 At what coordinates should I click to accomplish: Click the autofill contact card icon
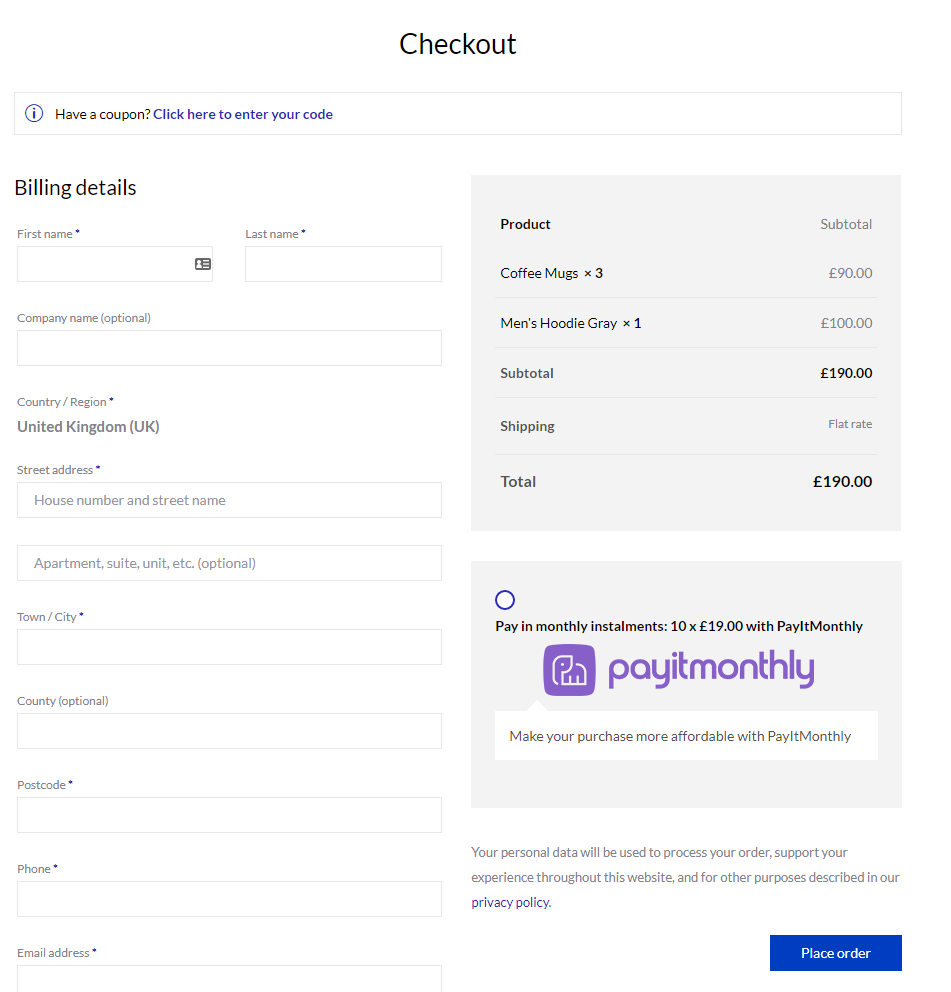coord(203,264)
